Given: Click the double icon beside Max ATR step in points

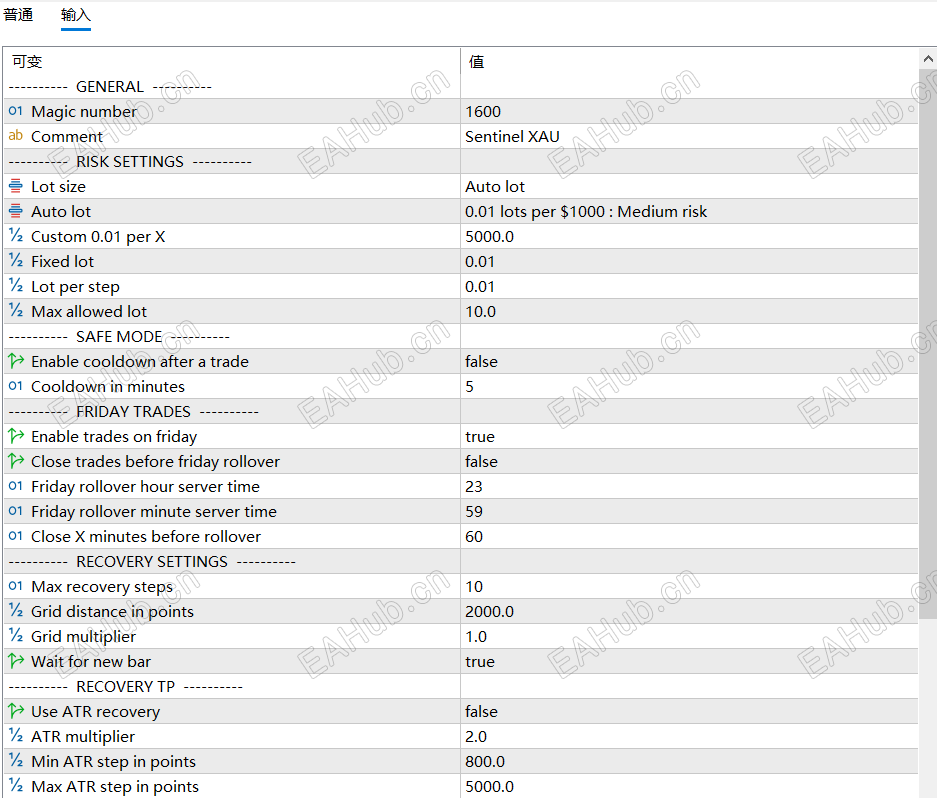Looking at the screenshot, I should pyautogui.click(x=16, y=786).
